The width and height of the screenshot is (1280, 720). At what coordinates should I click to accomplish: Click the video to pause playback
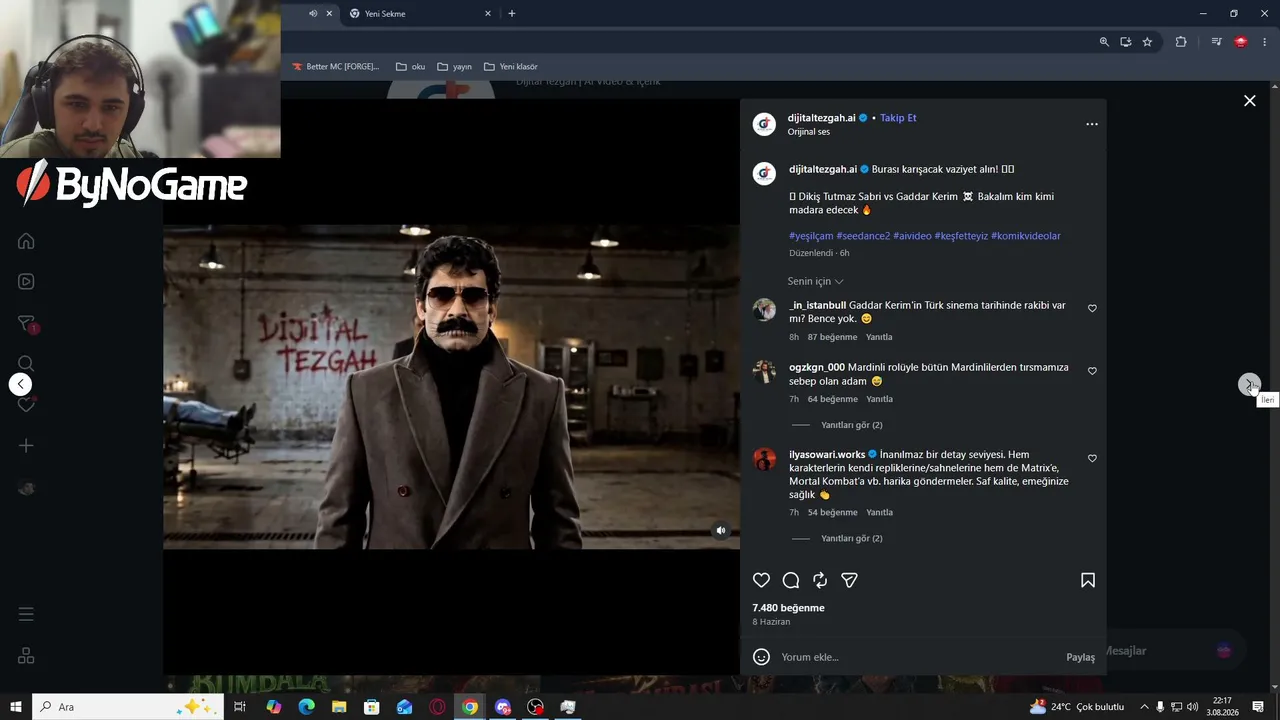[451, 386]
